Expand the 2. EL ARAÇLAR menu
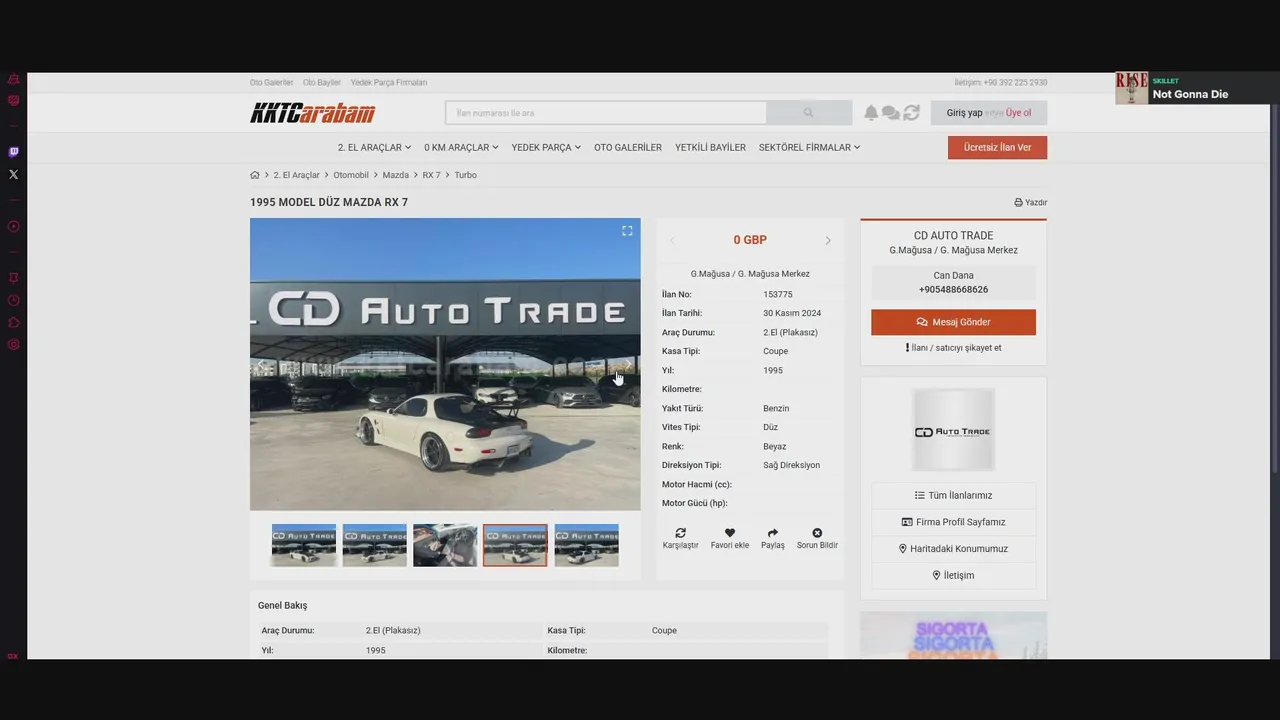This screenshot has width=1280, height=720. click(x=374, y=147)
